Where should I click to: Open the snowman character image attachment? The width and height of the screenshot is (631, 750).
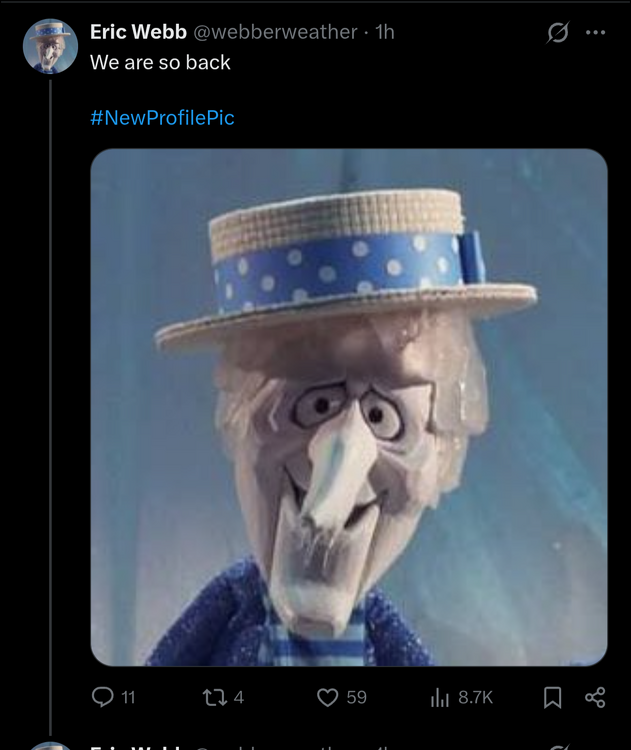[349, 407]
